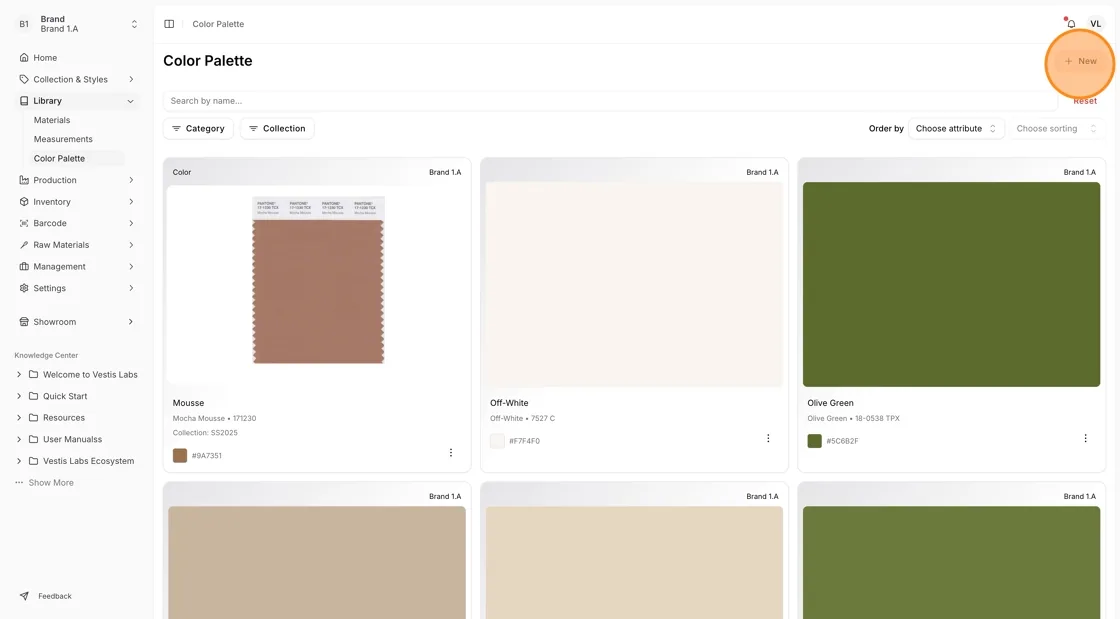Viewport: 1120px width, 619px height.
Task: Open the Category filter
Action: coord(198,129)
